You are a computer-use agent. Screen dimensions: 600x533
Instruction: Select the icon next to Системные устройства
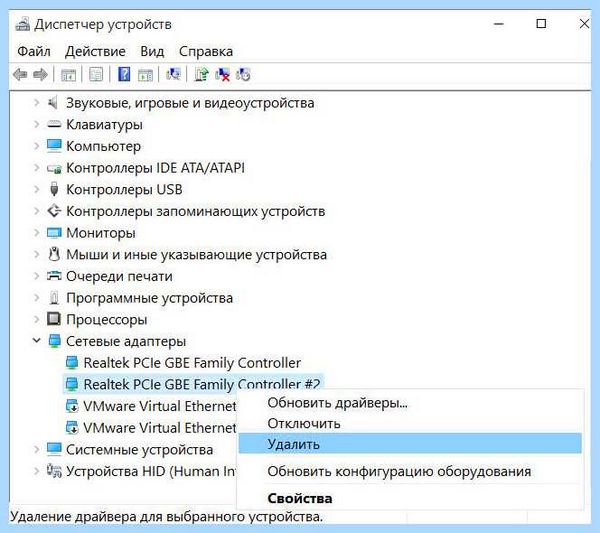click(54, 449)
